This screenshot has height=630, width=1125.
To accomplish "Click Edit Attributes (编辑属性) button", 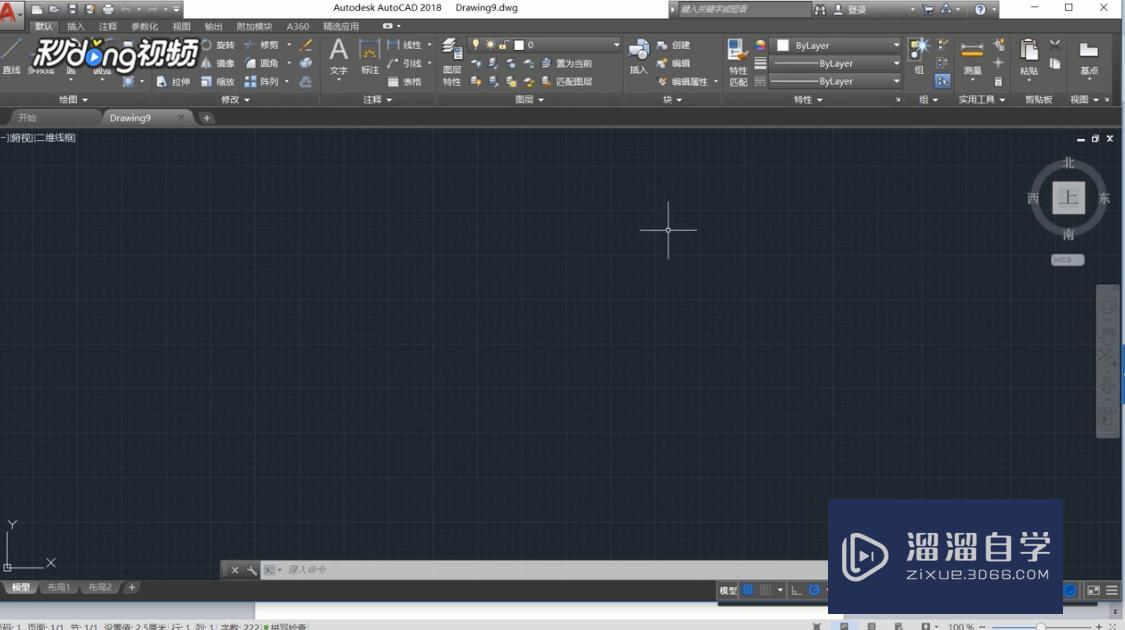I will tap(683, 82).
